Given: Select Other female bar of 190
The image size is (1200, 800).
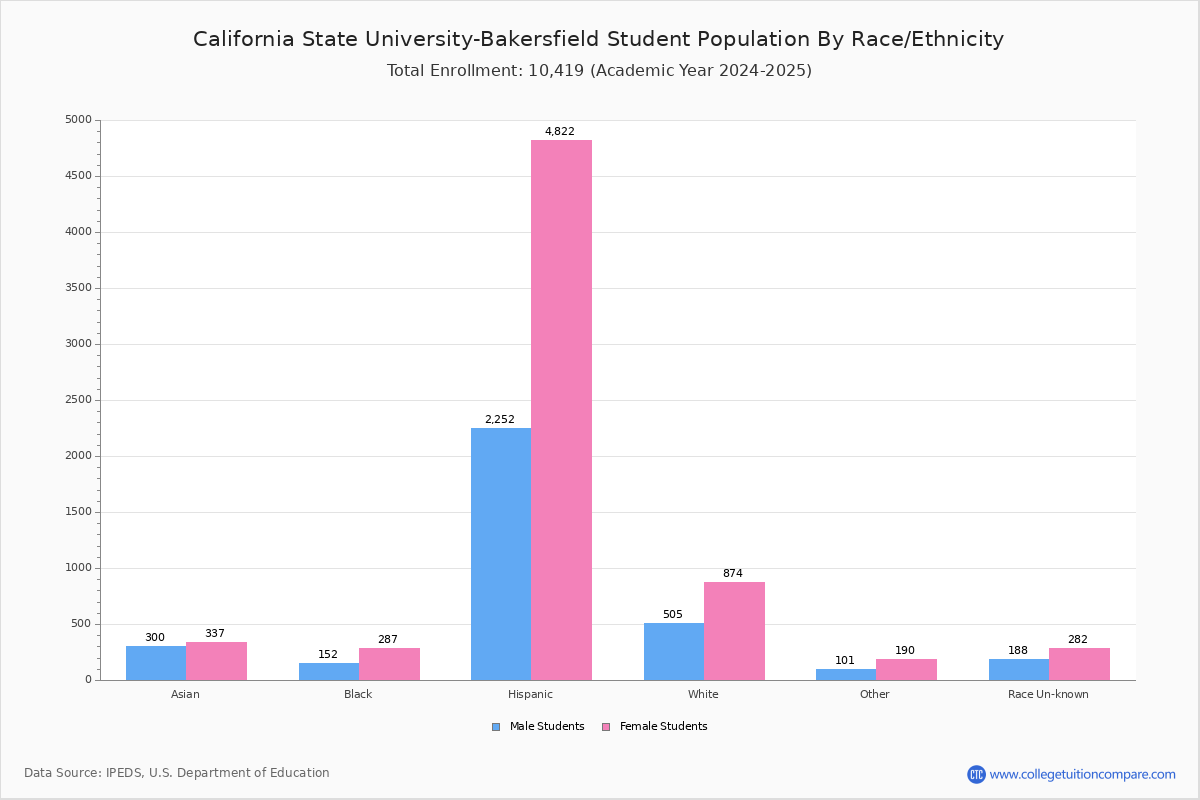Looking at the screenshot, I should 906,670.
